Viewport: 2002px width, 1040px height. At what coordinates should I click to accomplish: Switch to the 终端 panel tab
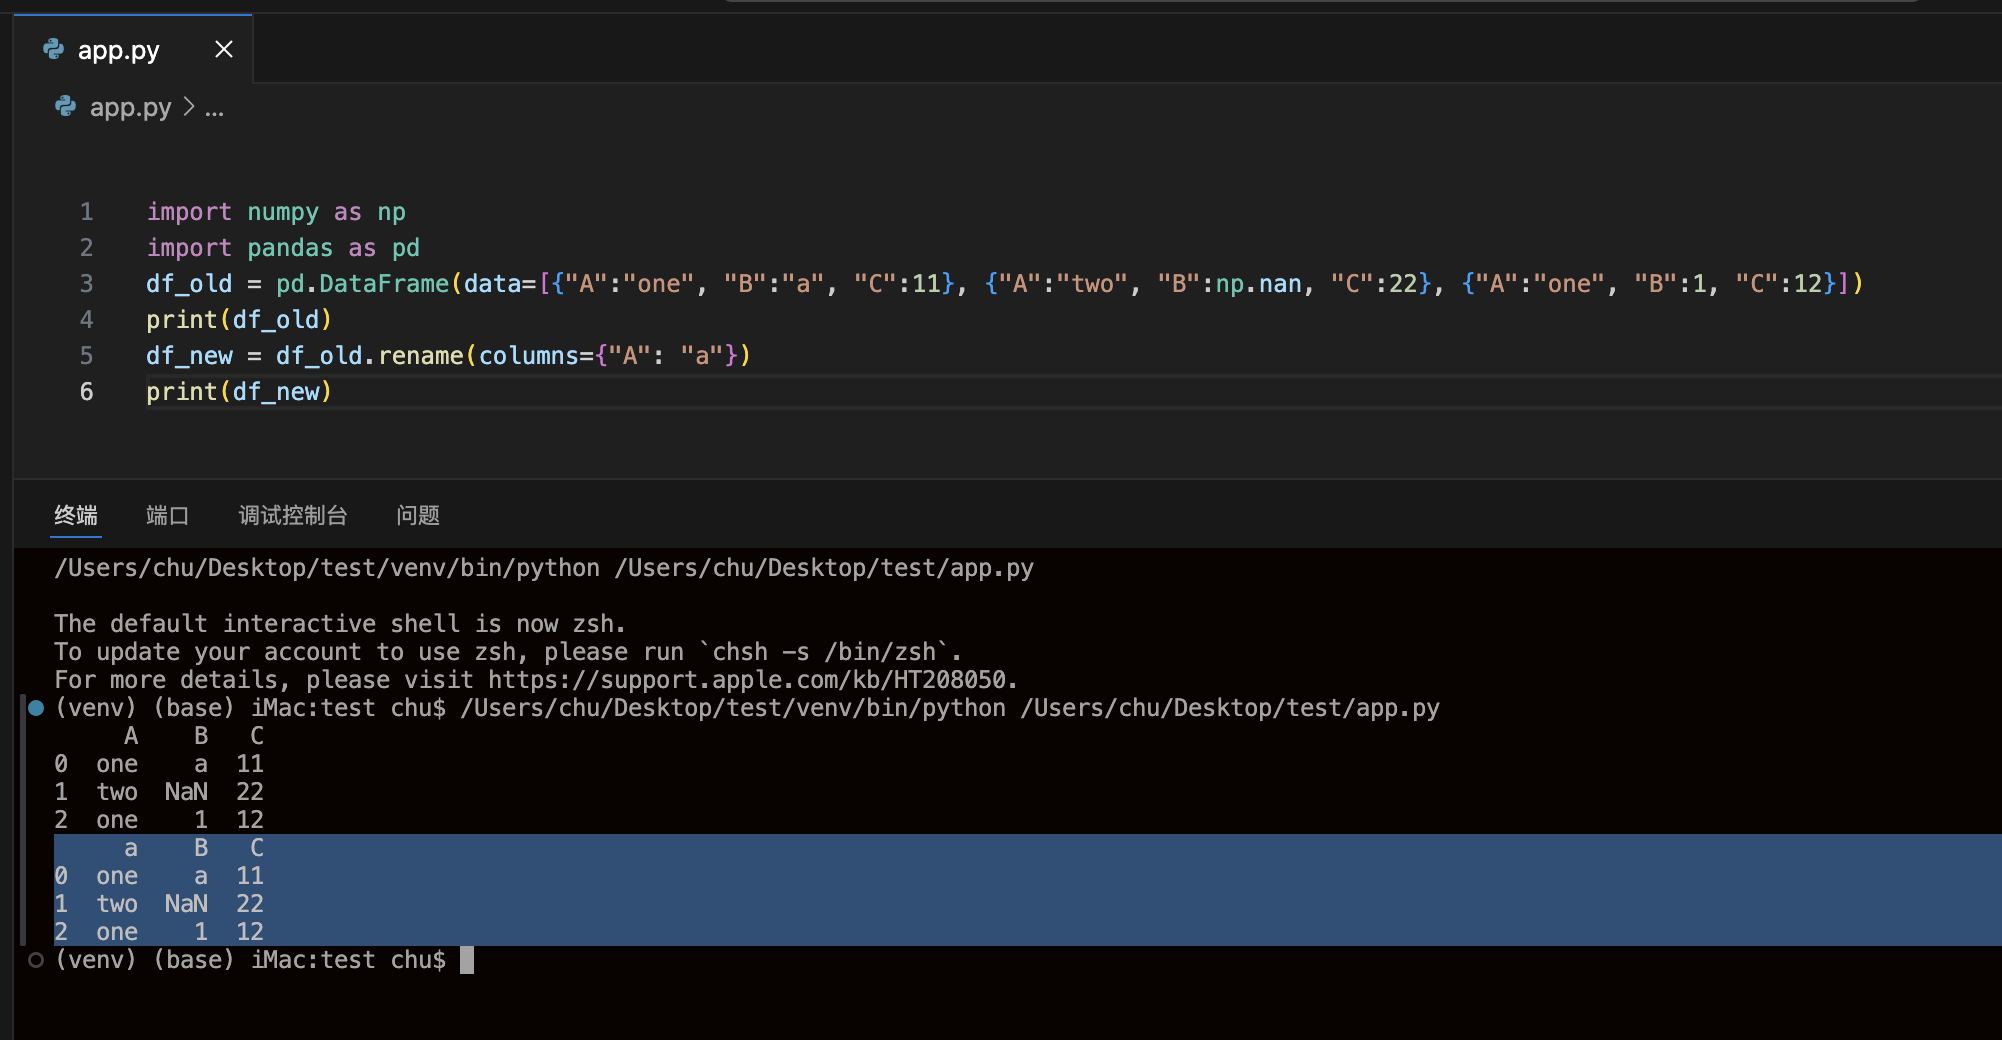pyautogui.click(x=76, y=515)
